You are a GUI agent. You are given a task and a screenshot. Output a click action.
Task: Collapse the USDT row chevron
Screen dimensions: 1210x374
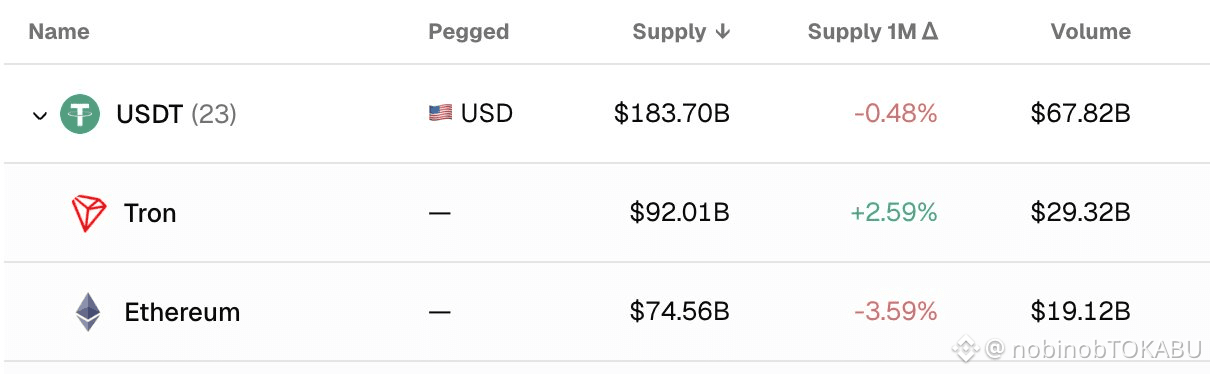click(40, 115)
